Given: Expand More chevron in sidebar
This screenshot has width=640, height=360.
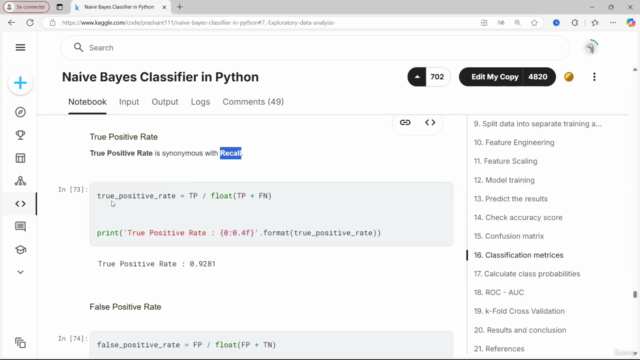Looking at the screenshot, I should pyautogui.click(x=20, y=272).
